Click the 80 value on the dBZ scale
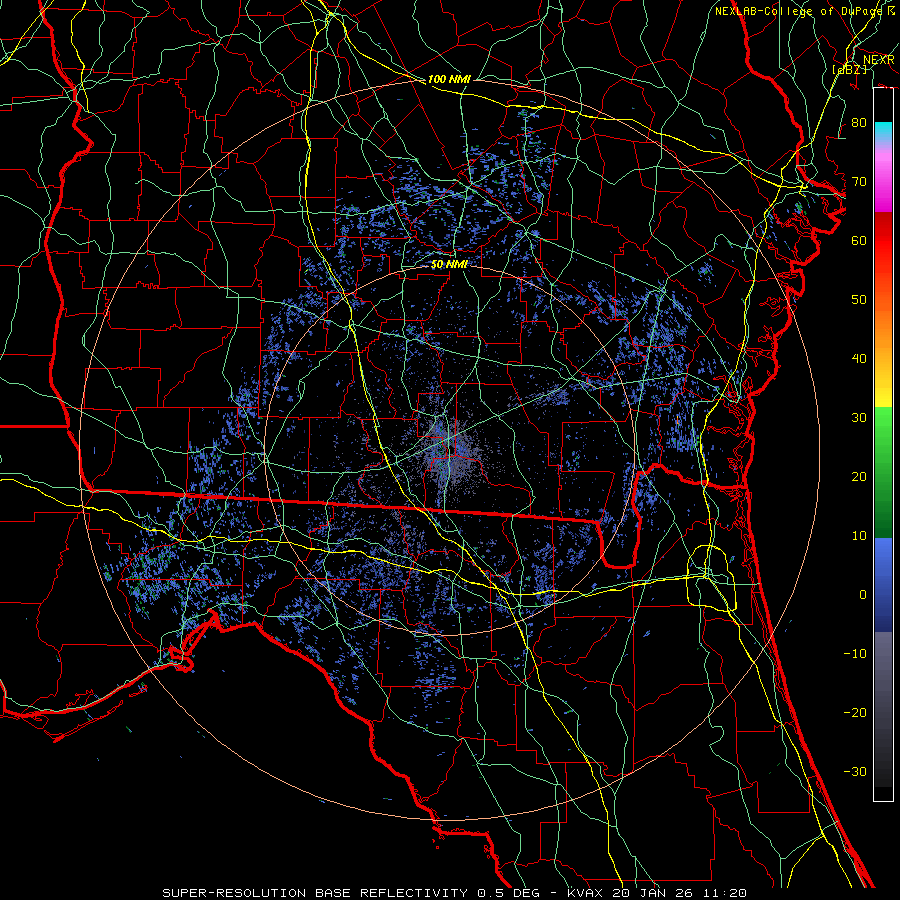Screen dimensions: 900x900 pyautogui.click(x=859, y=122)
